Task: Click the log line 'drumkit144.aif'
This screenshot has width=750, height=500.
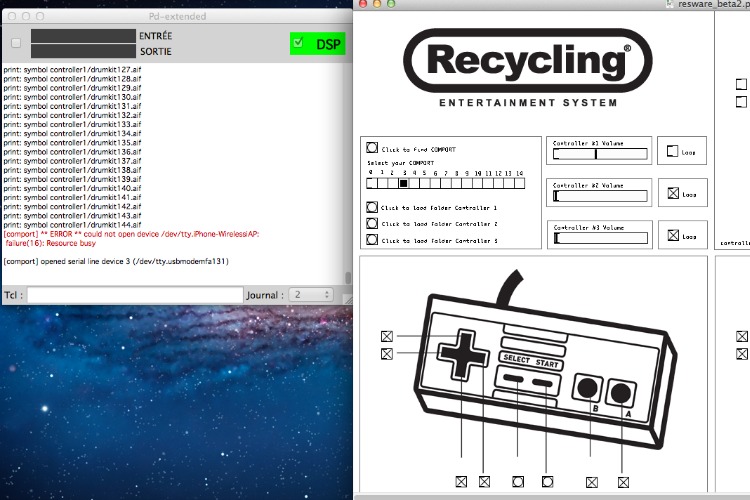Action: click(x=72, y=225)
